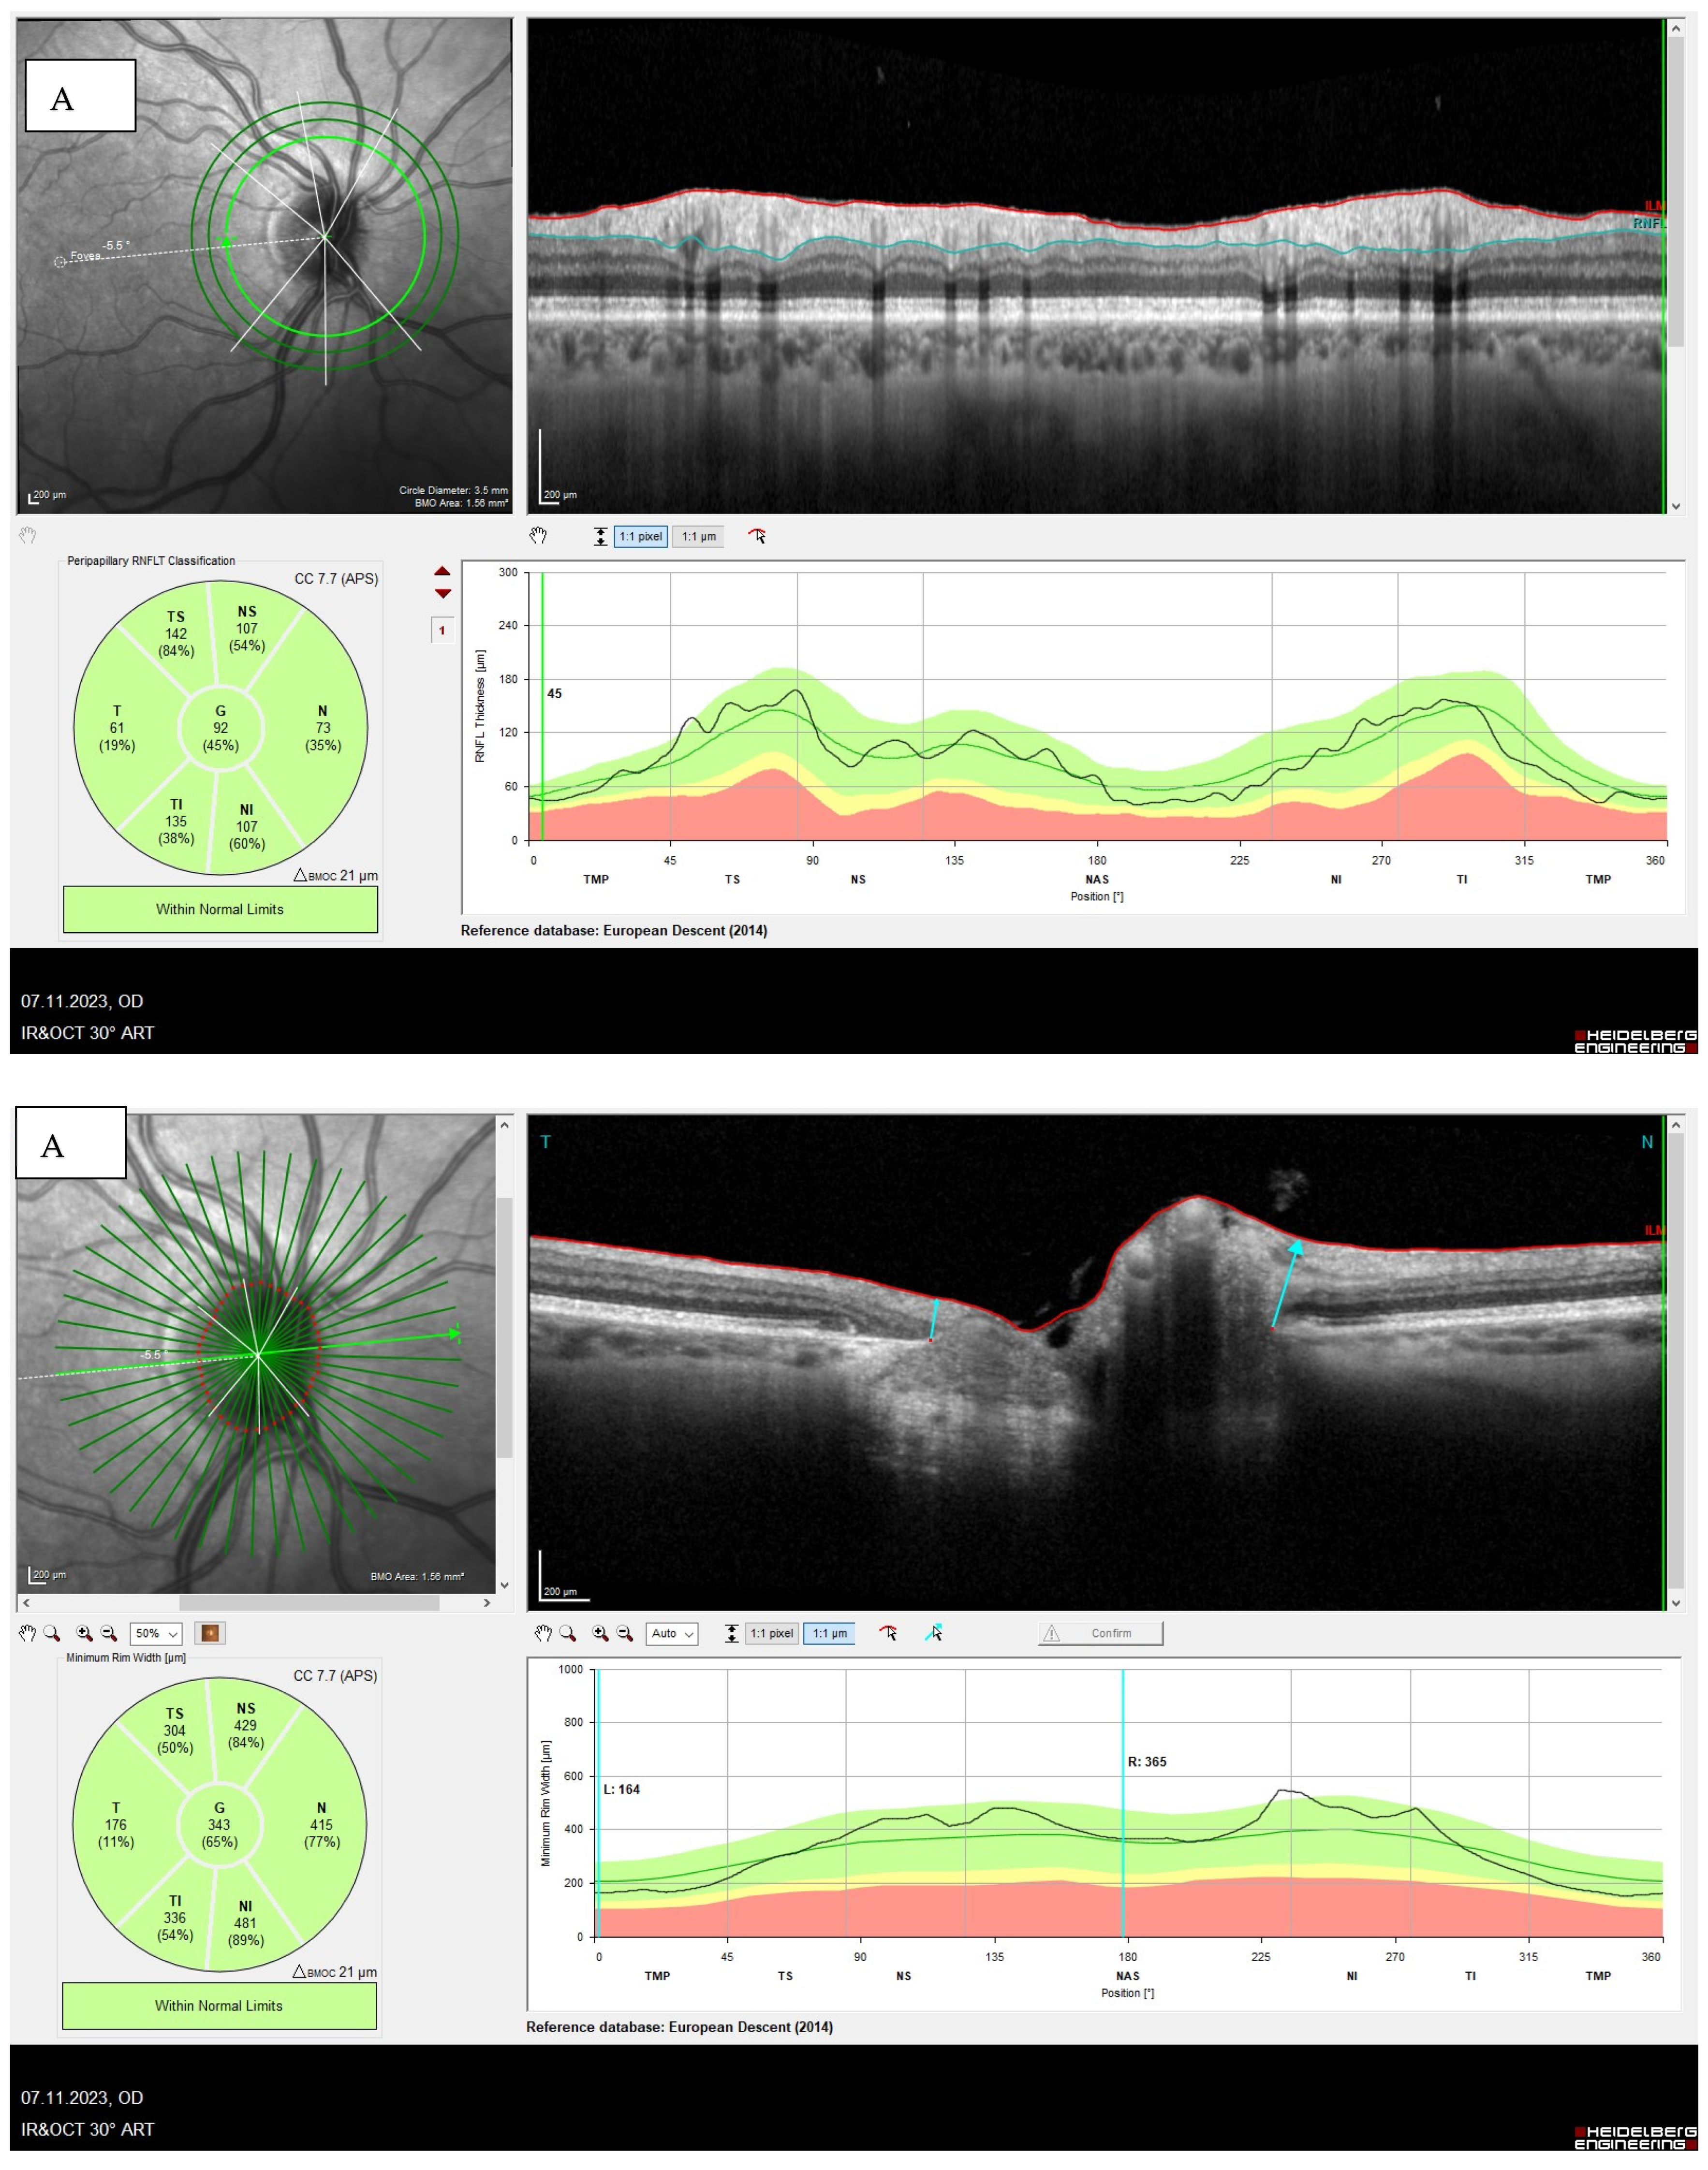Viewport: 1708px width, 2170px height.
Task: Click scroll-down arrow of upper B-scan scrollbar
Action: pos(1676,506)
